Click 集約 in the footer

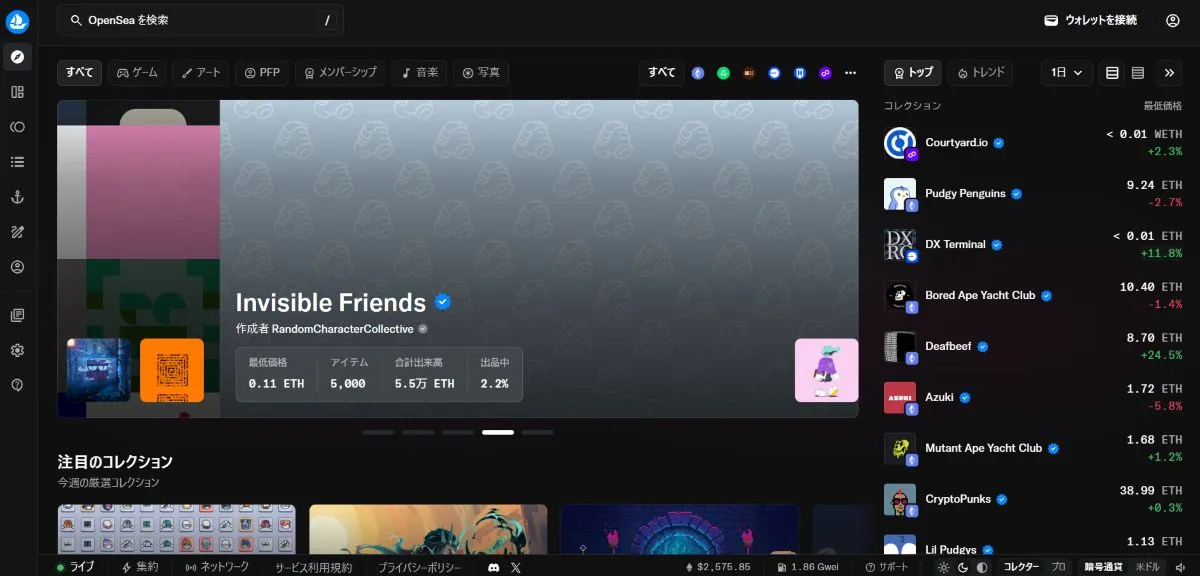(x=139, y=567)
